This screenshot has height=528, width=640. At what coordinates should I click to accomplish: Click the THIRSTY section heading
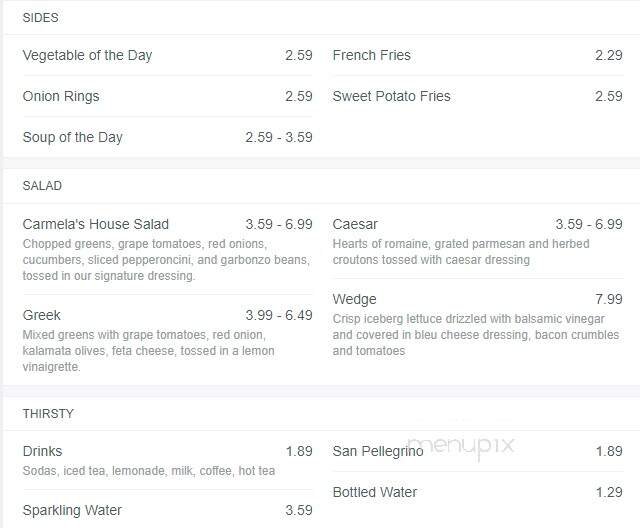coord(48,414)
